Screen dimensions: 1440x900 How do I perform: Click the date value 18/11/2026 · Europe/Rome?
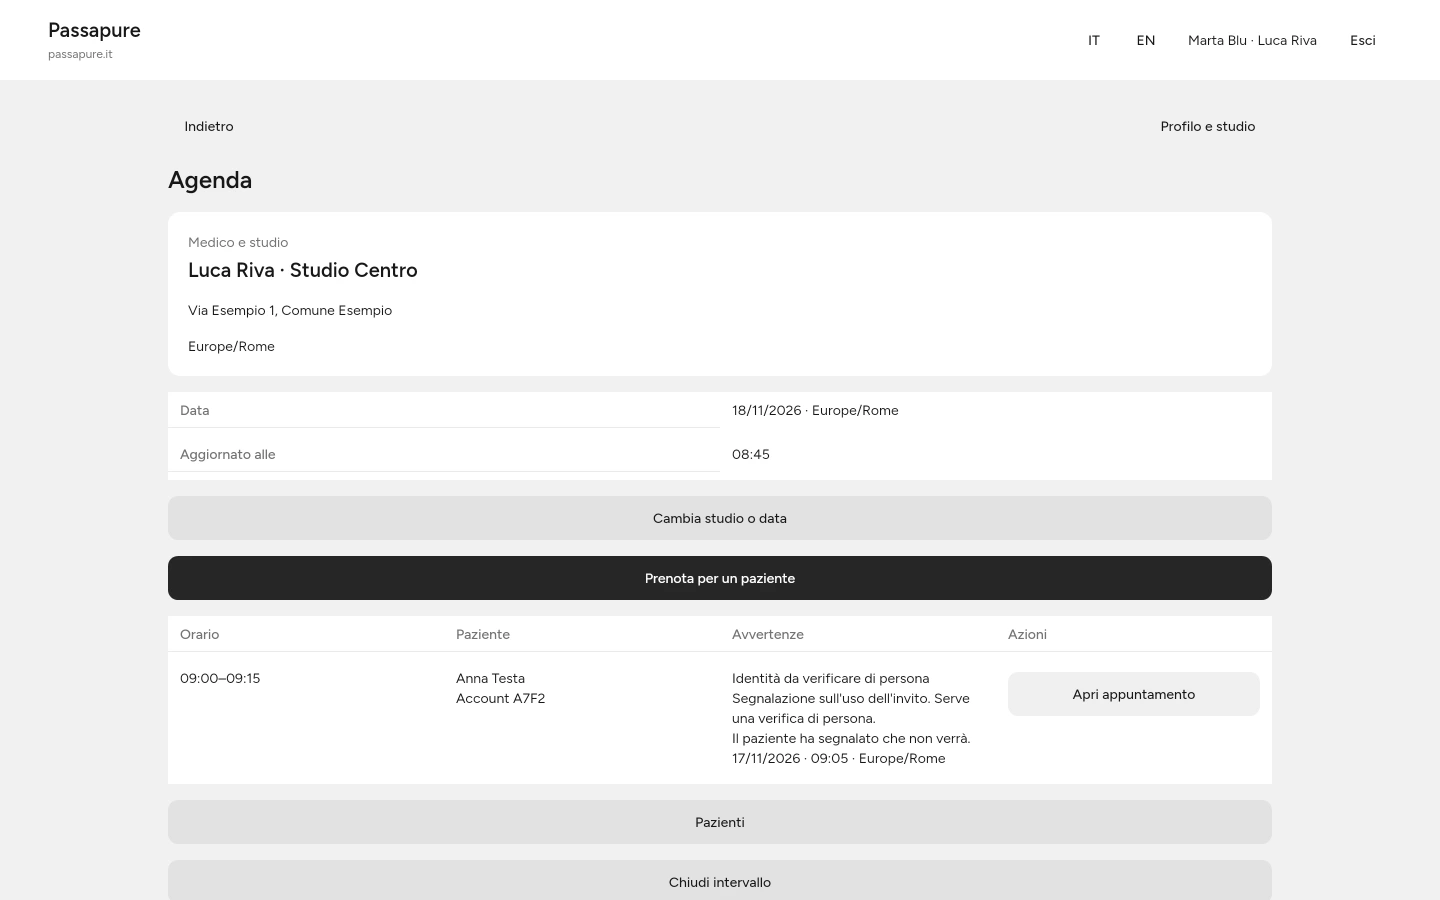pyautogui.click(x=815, y=410)
